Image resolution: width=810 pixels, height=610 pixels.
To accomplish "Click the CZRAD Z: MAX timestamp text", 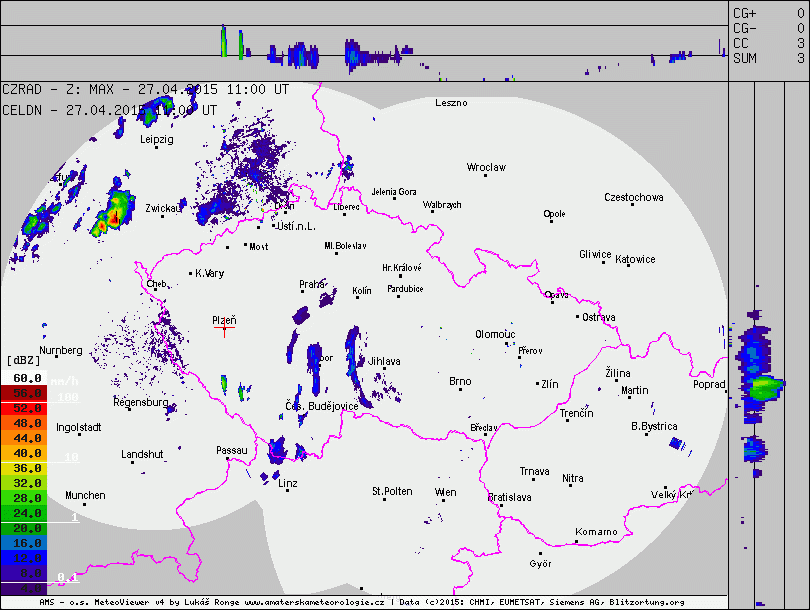I will click(146, 89).
